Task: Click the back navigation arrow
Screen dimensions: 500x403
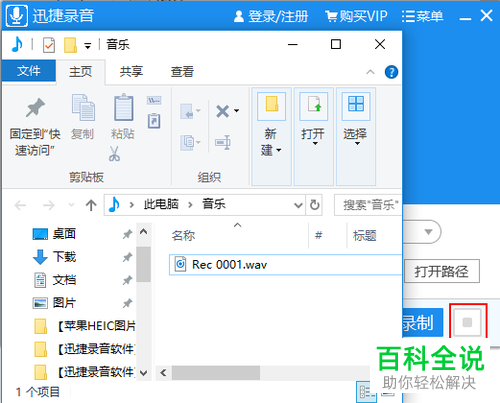Action: click(21, 205)
